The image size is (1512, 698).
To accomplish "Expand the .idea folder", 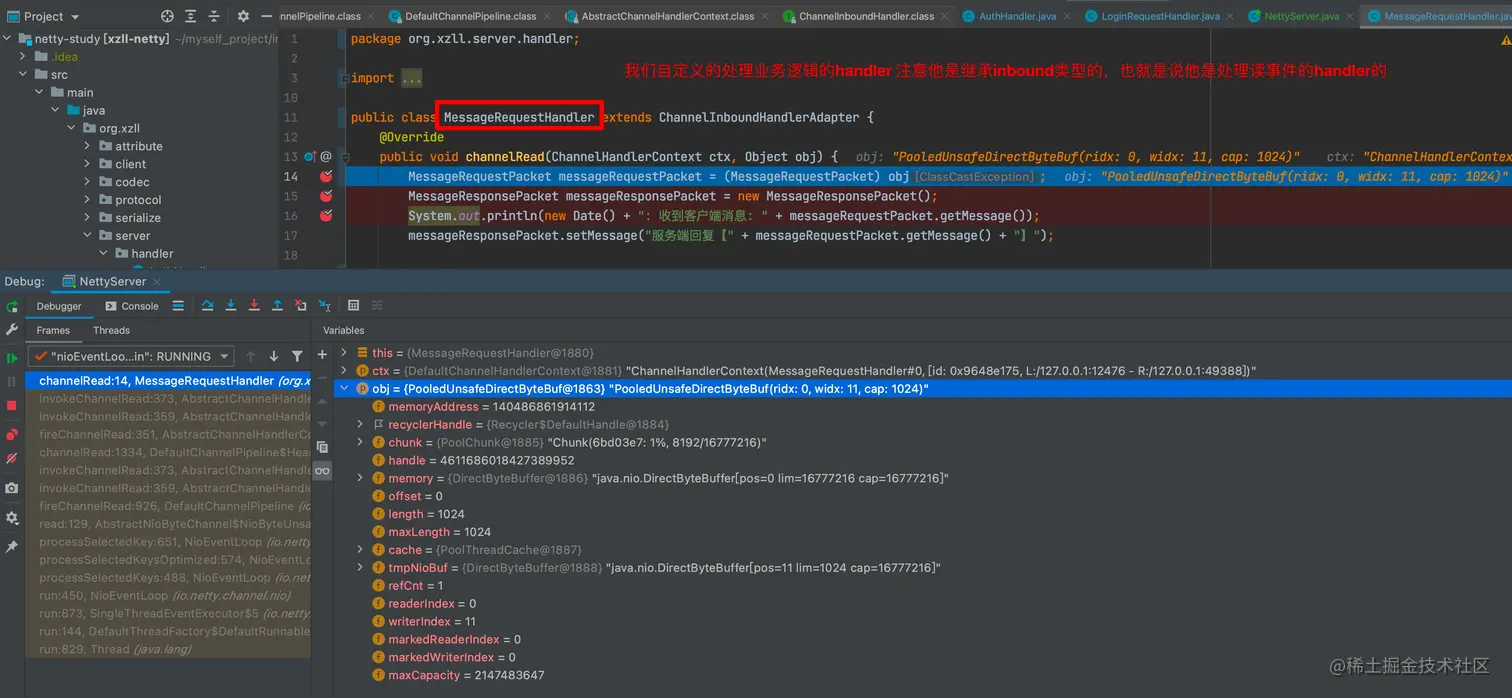I will (23, 57).
